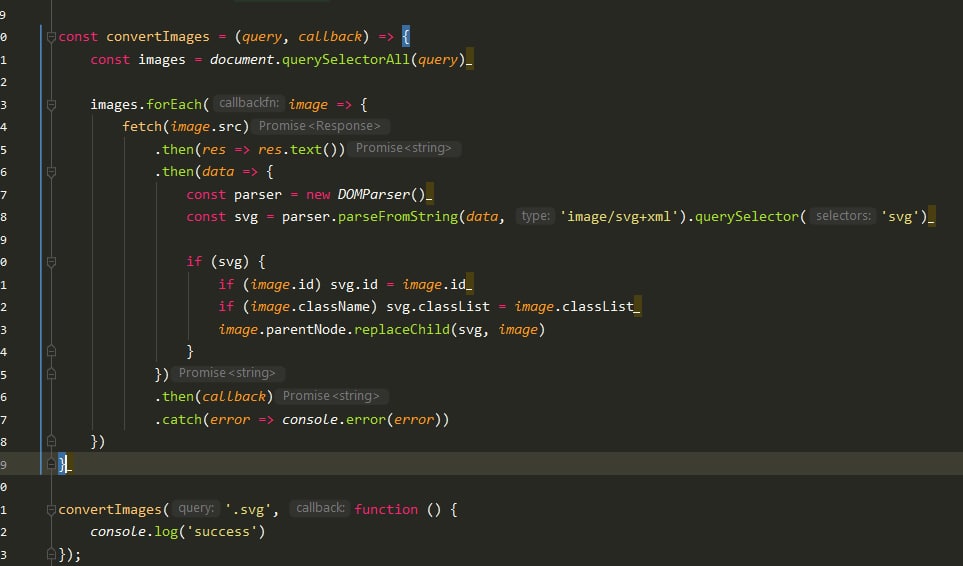Screen dimensions: 963x566
Task: Click the parentNode property
Action: [306, 330]
